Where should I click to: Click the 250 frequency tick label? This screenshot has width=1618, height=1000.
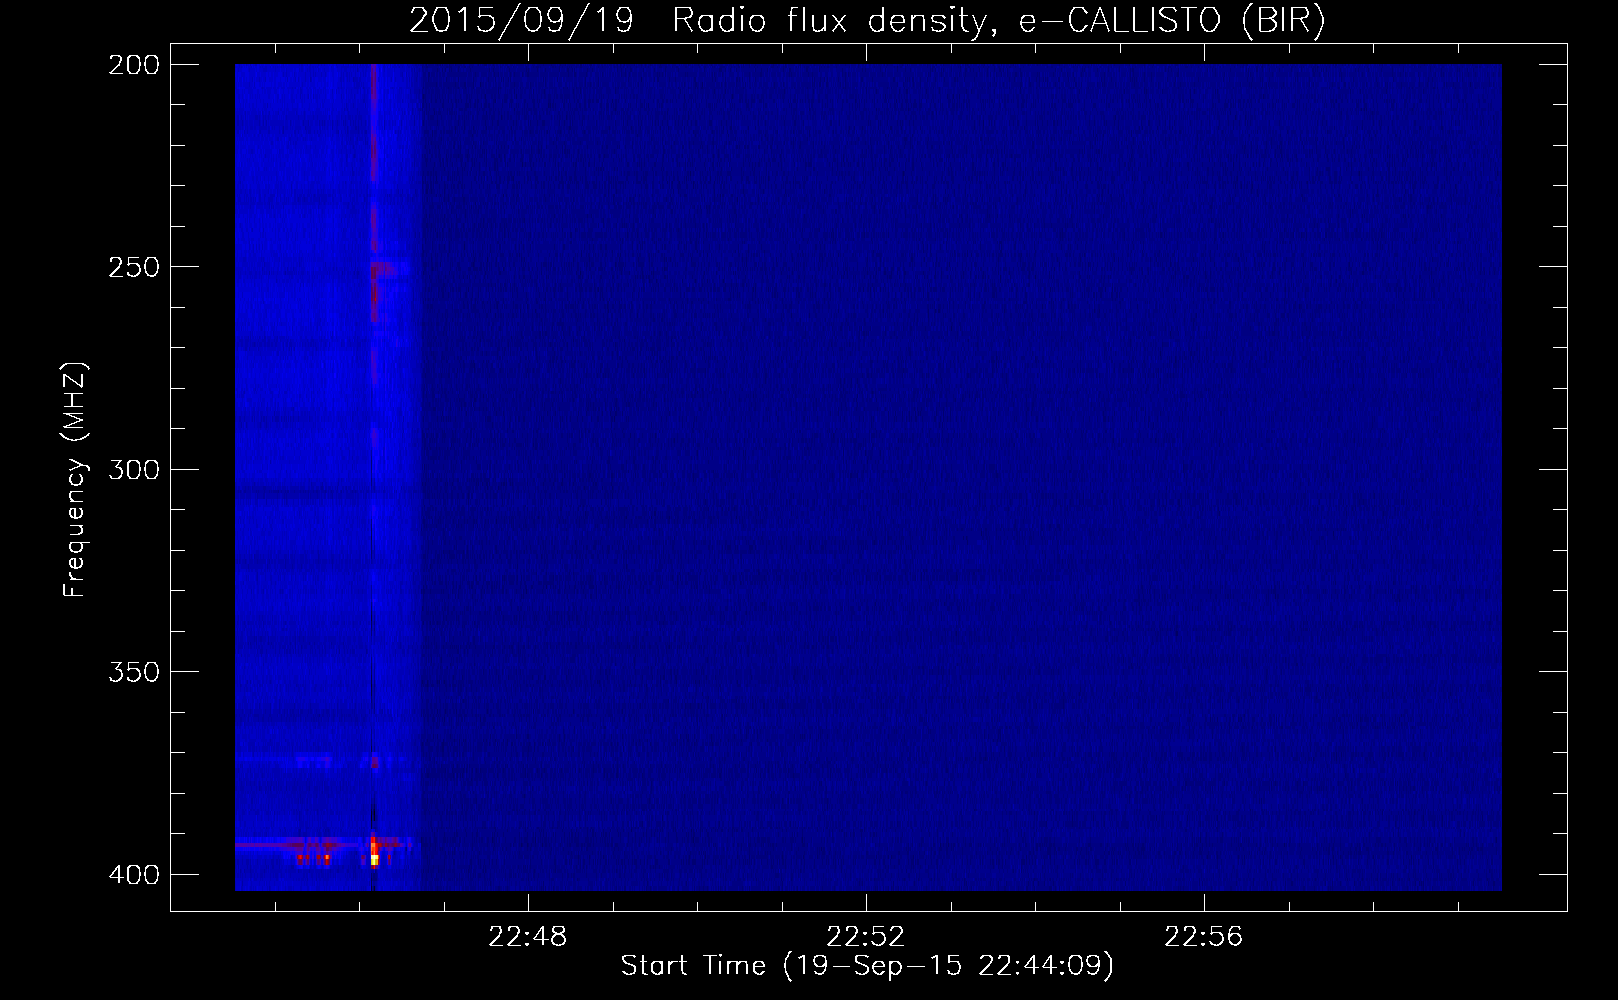pyautogui.click(x=134, y=267)
